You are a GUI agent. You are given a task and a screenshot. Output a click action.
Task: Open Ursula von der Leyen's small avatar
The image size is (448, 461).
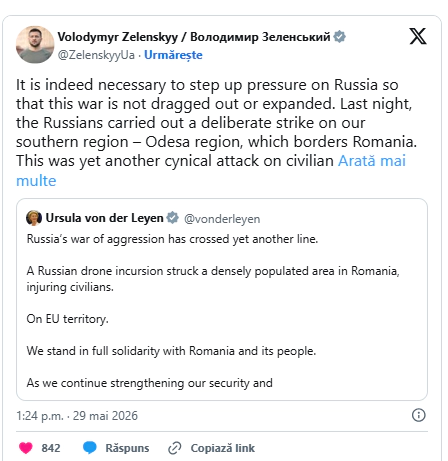34,218
